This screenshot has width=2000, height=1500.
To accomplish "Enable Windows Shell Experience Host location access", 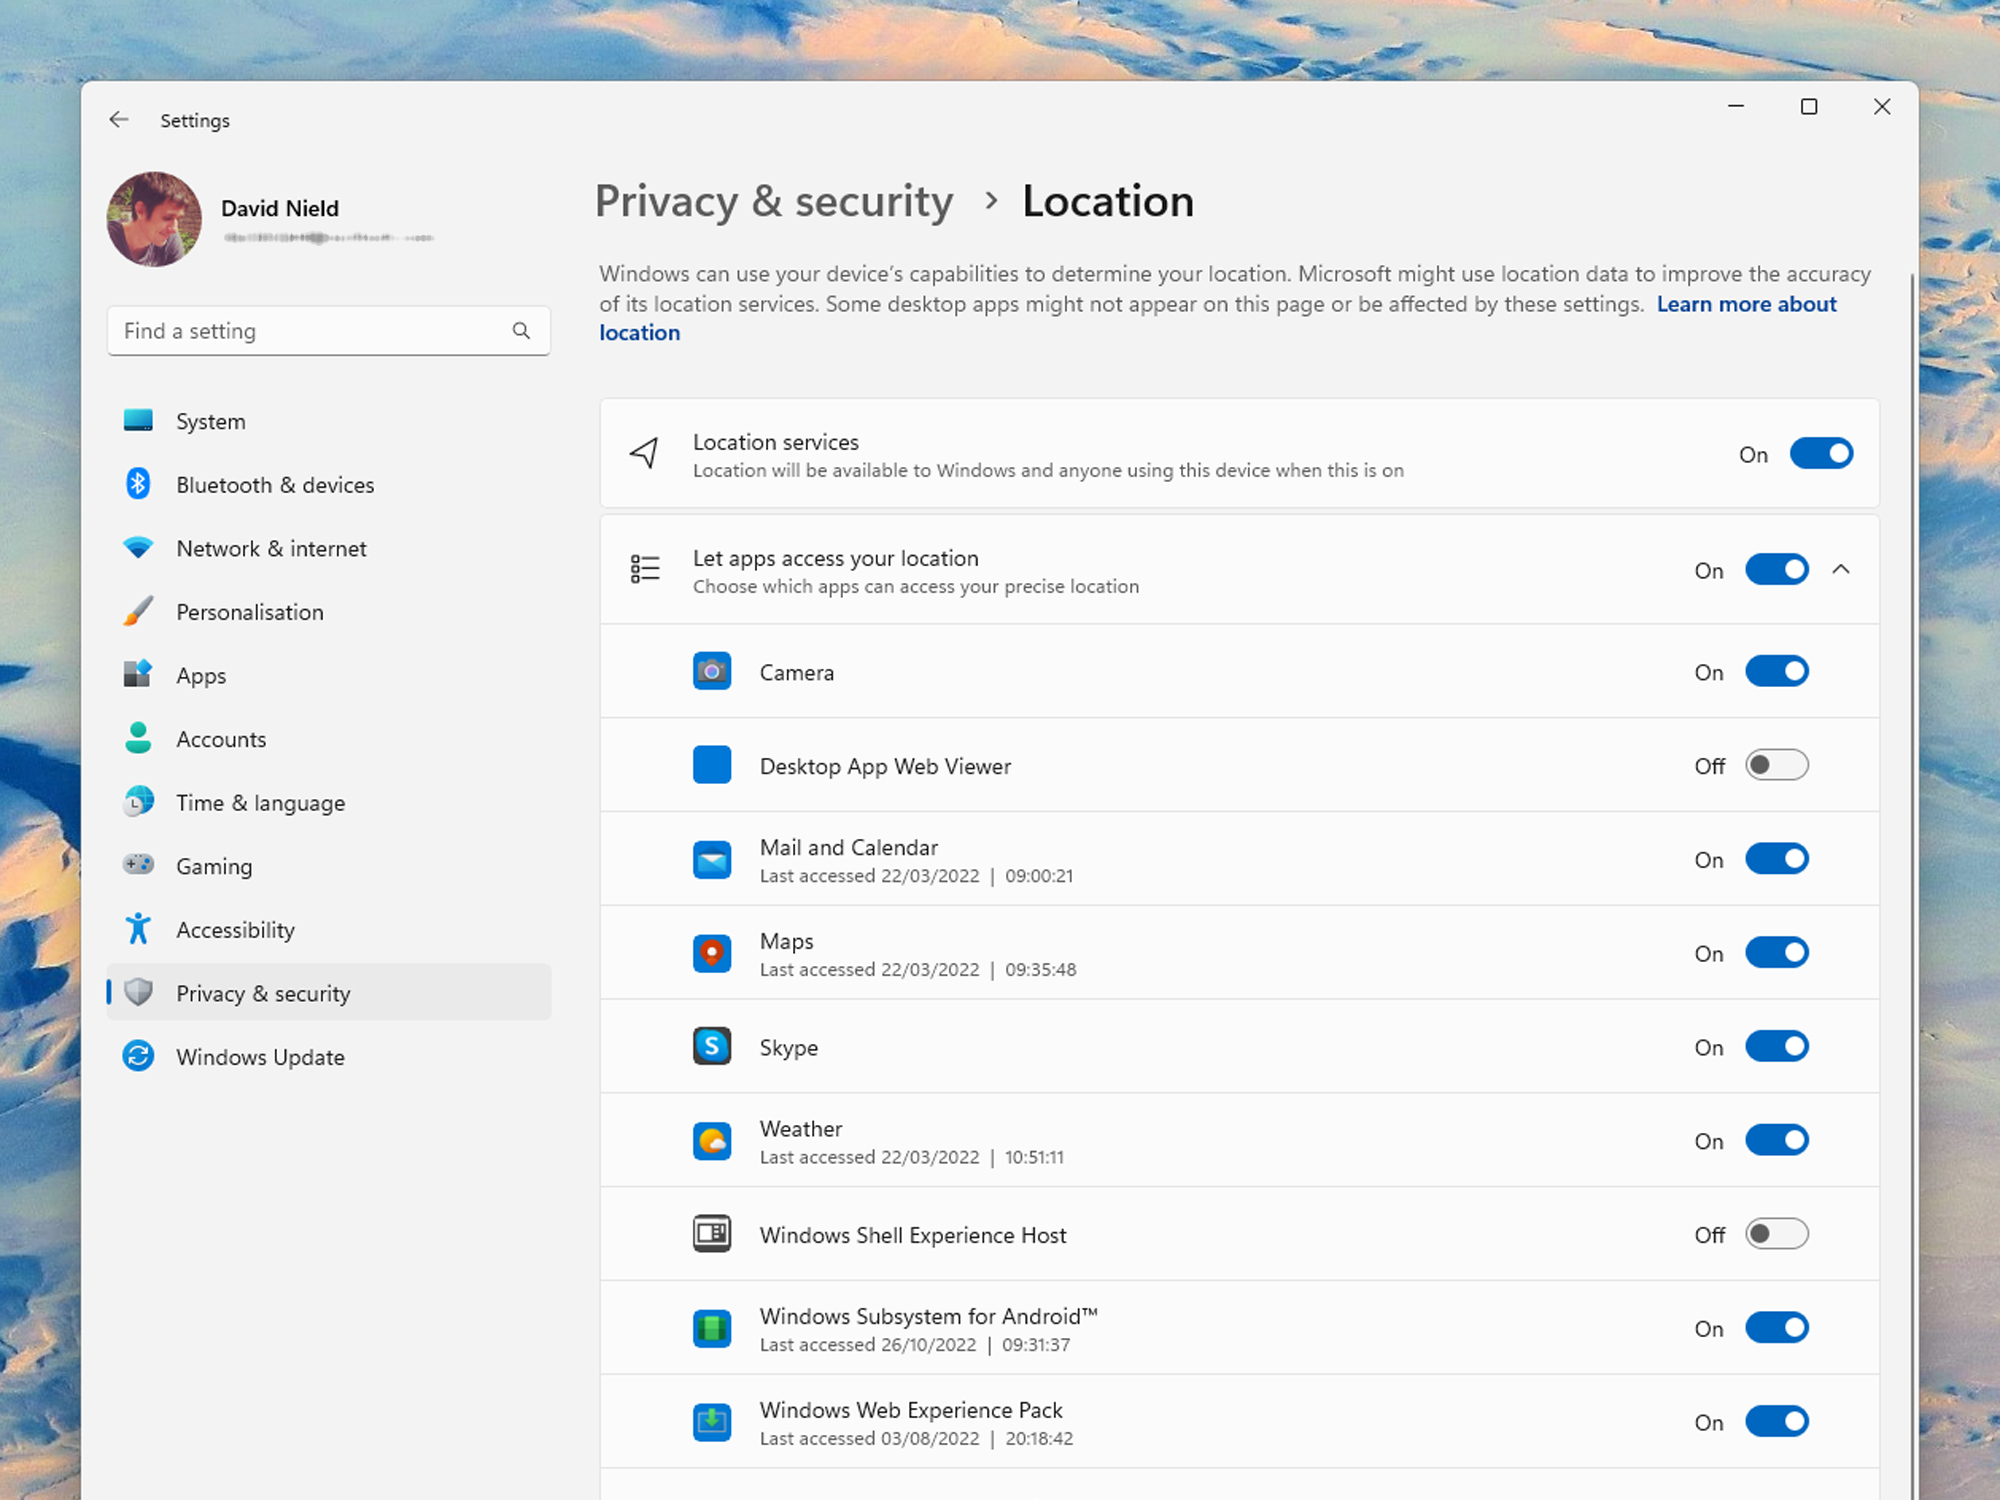I will [x=1776, y=1234].
